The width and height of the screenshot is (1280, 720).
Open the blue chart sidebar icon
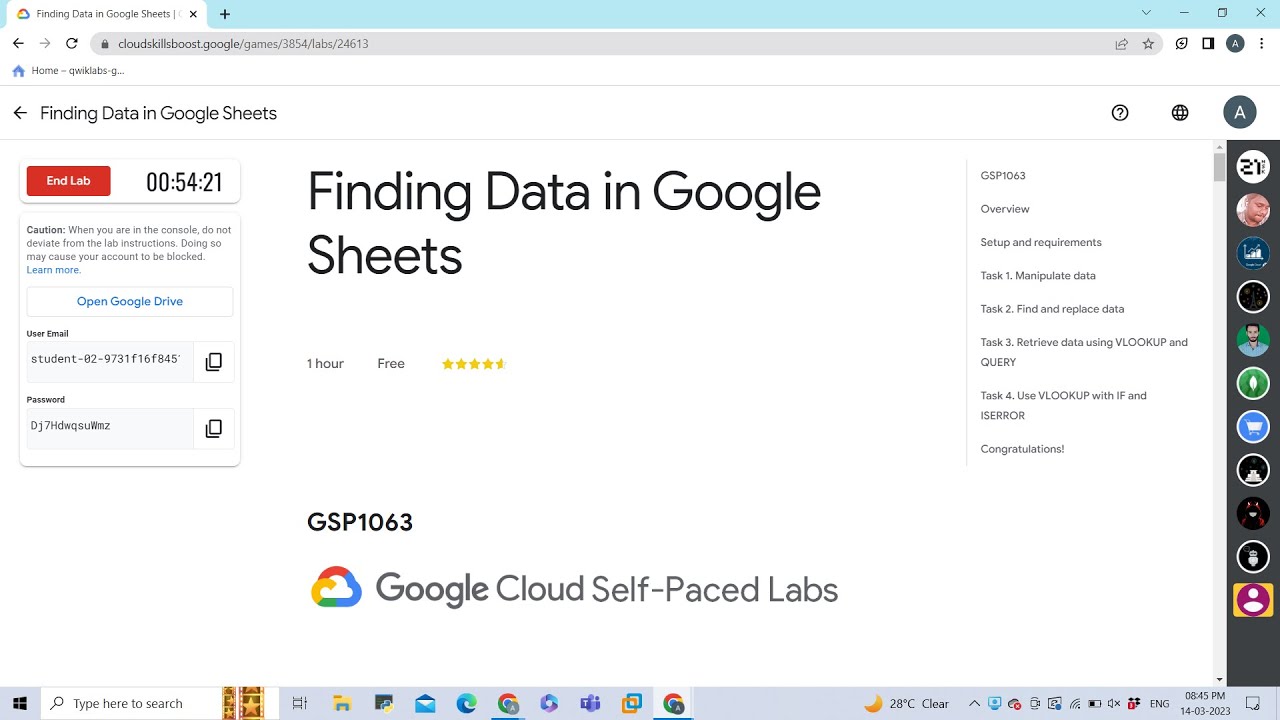(1253, 253)
